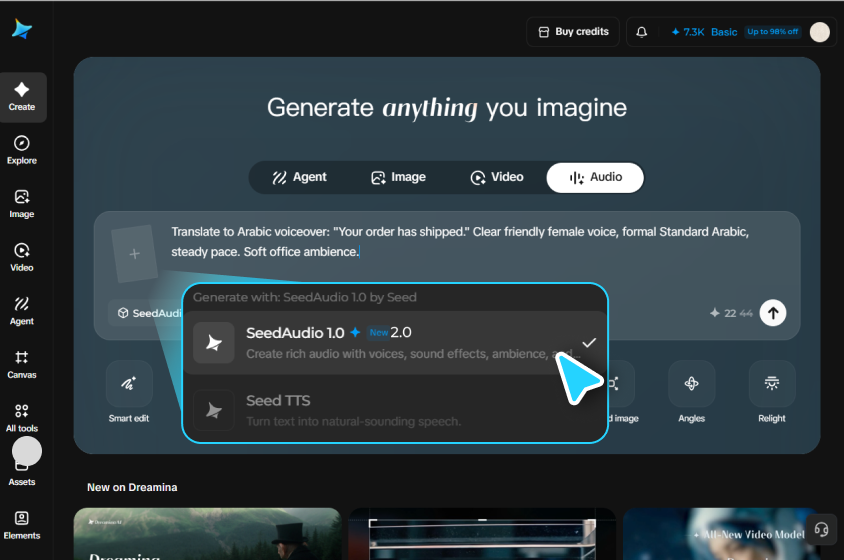Click the Buy credits button
844x560 pixels.
tap(573, 32)
